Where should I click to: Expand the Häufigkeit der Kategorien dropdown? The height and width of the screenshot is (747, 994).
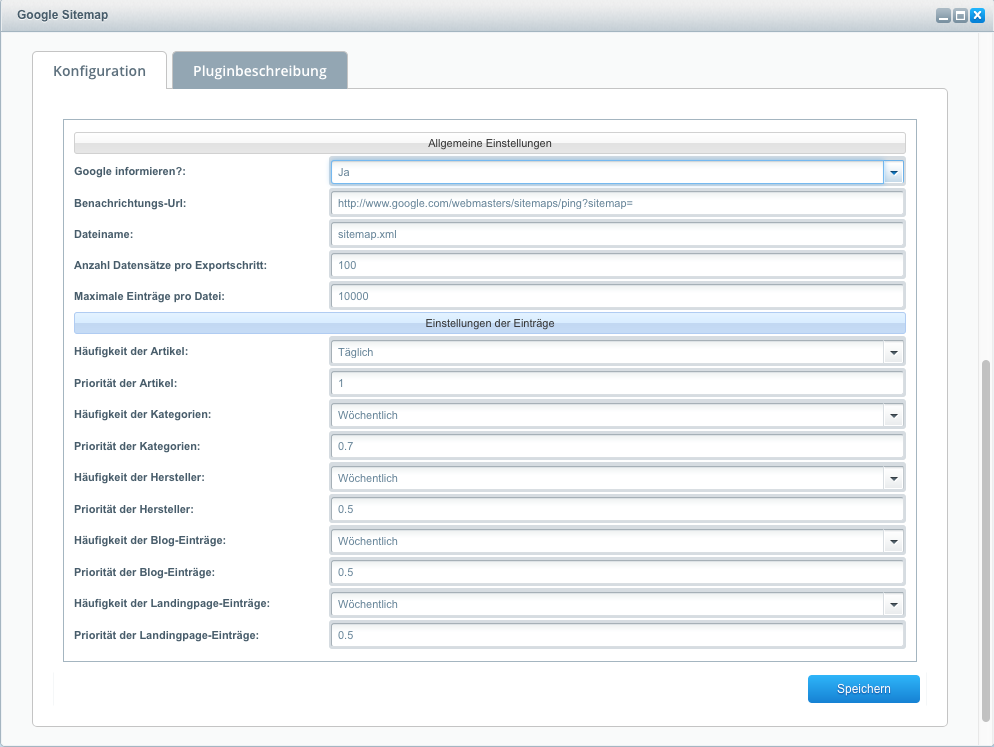[893, 415]
